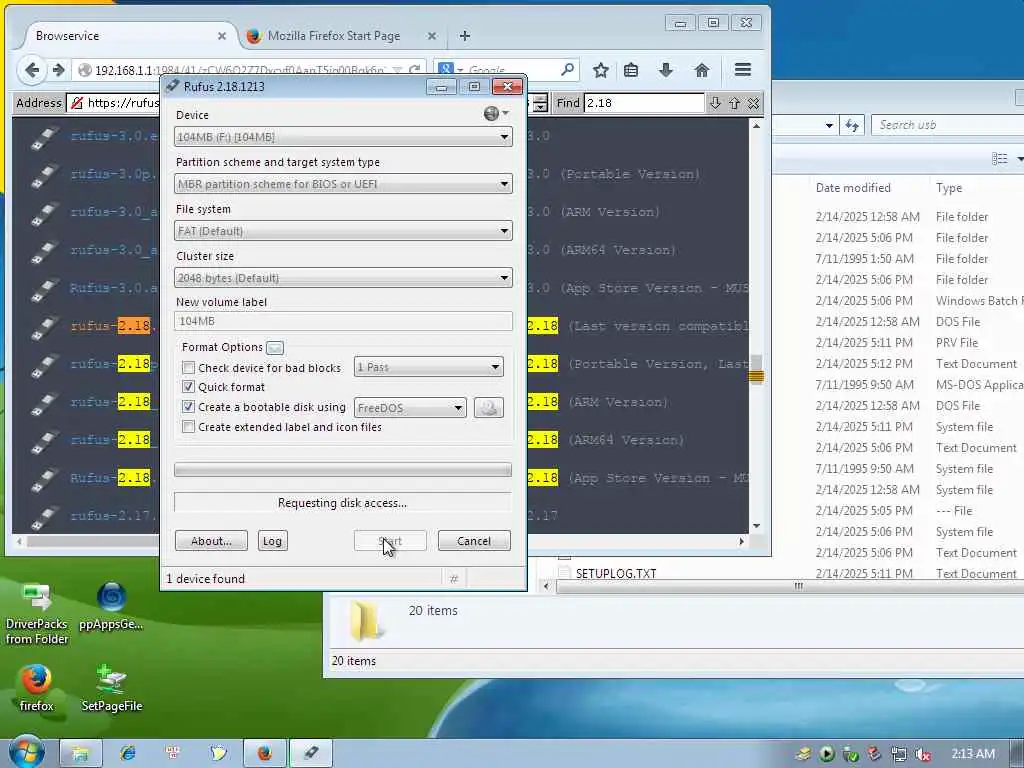Click Explorer refresh arrows button

[852, 125]
